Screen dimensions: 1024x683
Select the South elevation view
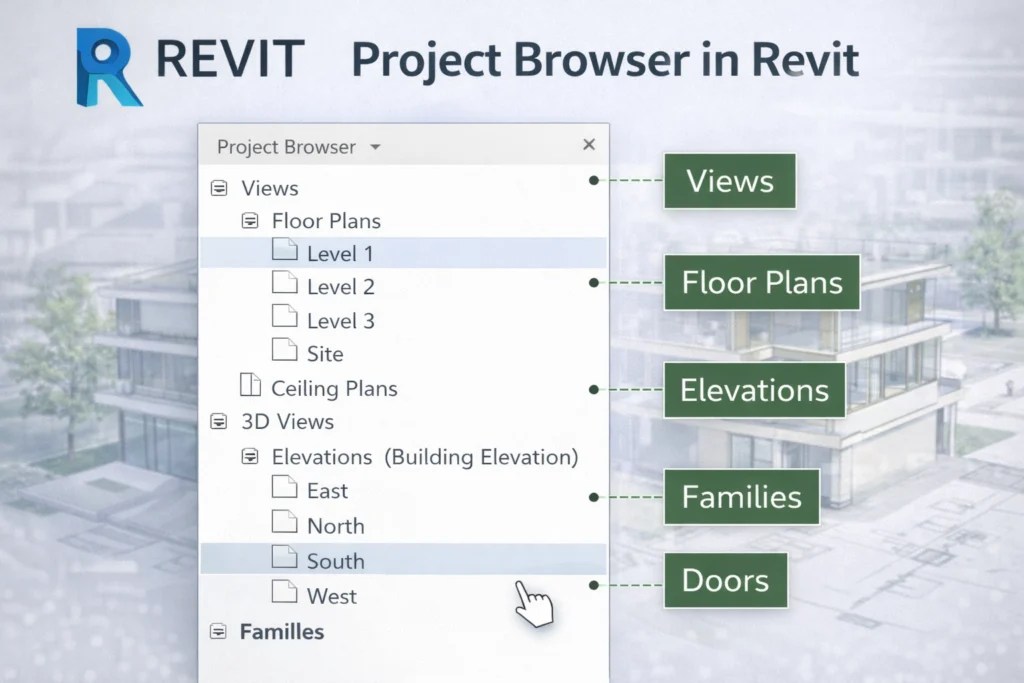(x=334, y=560)
